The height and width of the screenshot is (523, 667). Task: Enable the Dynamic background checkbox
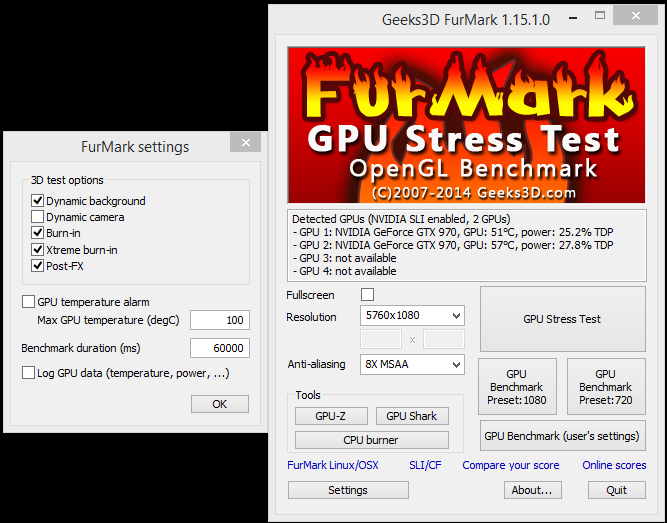(x=37, y=200)
